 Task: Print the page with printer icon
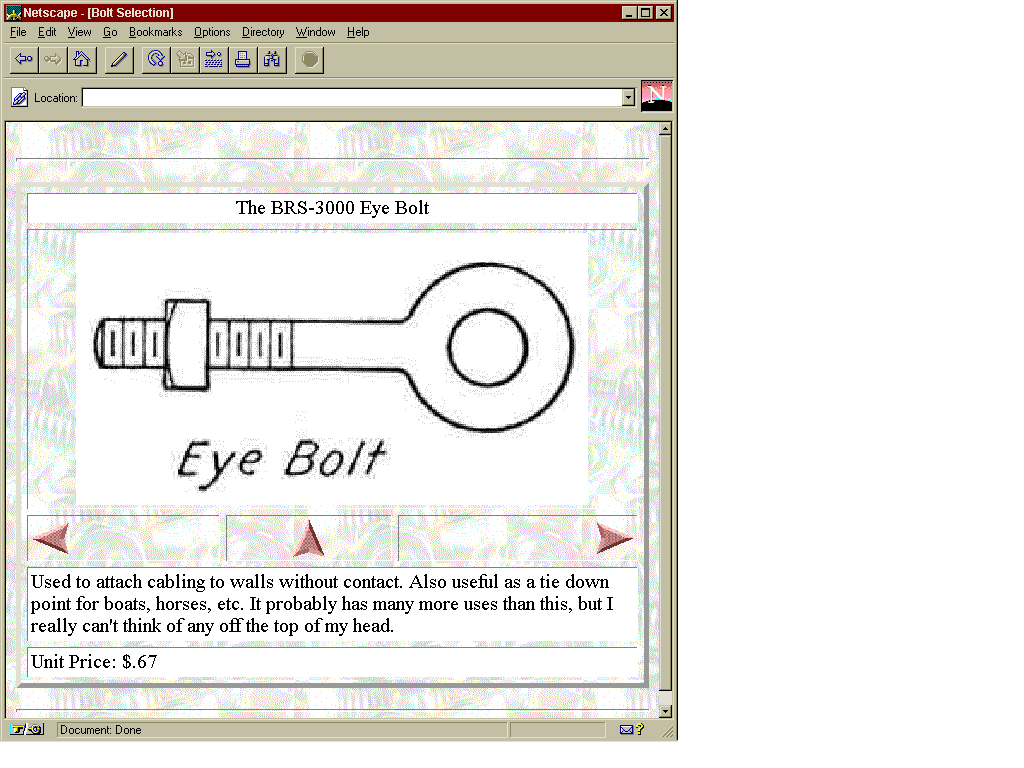[x=242, y=60]
